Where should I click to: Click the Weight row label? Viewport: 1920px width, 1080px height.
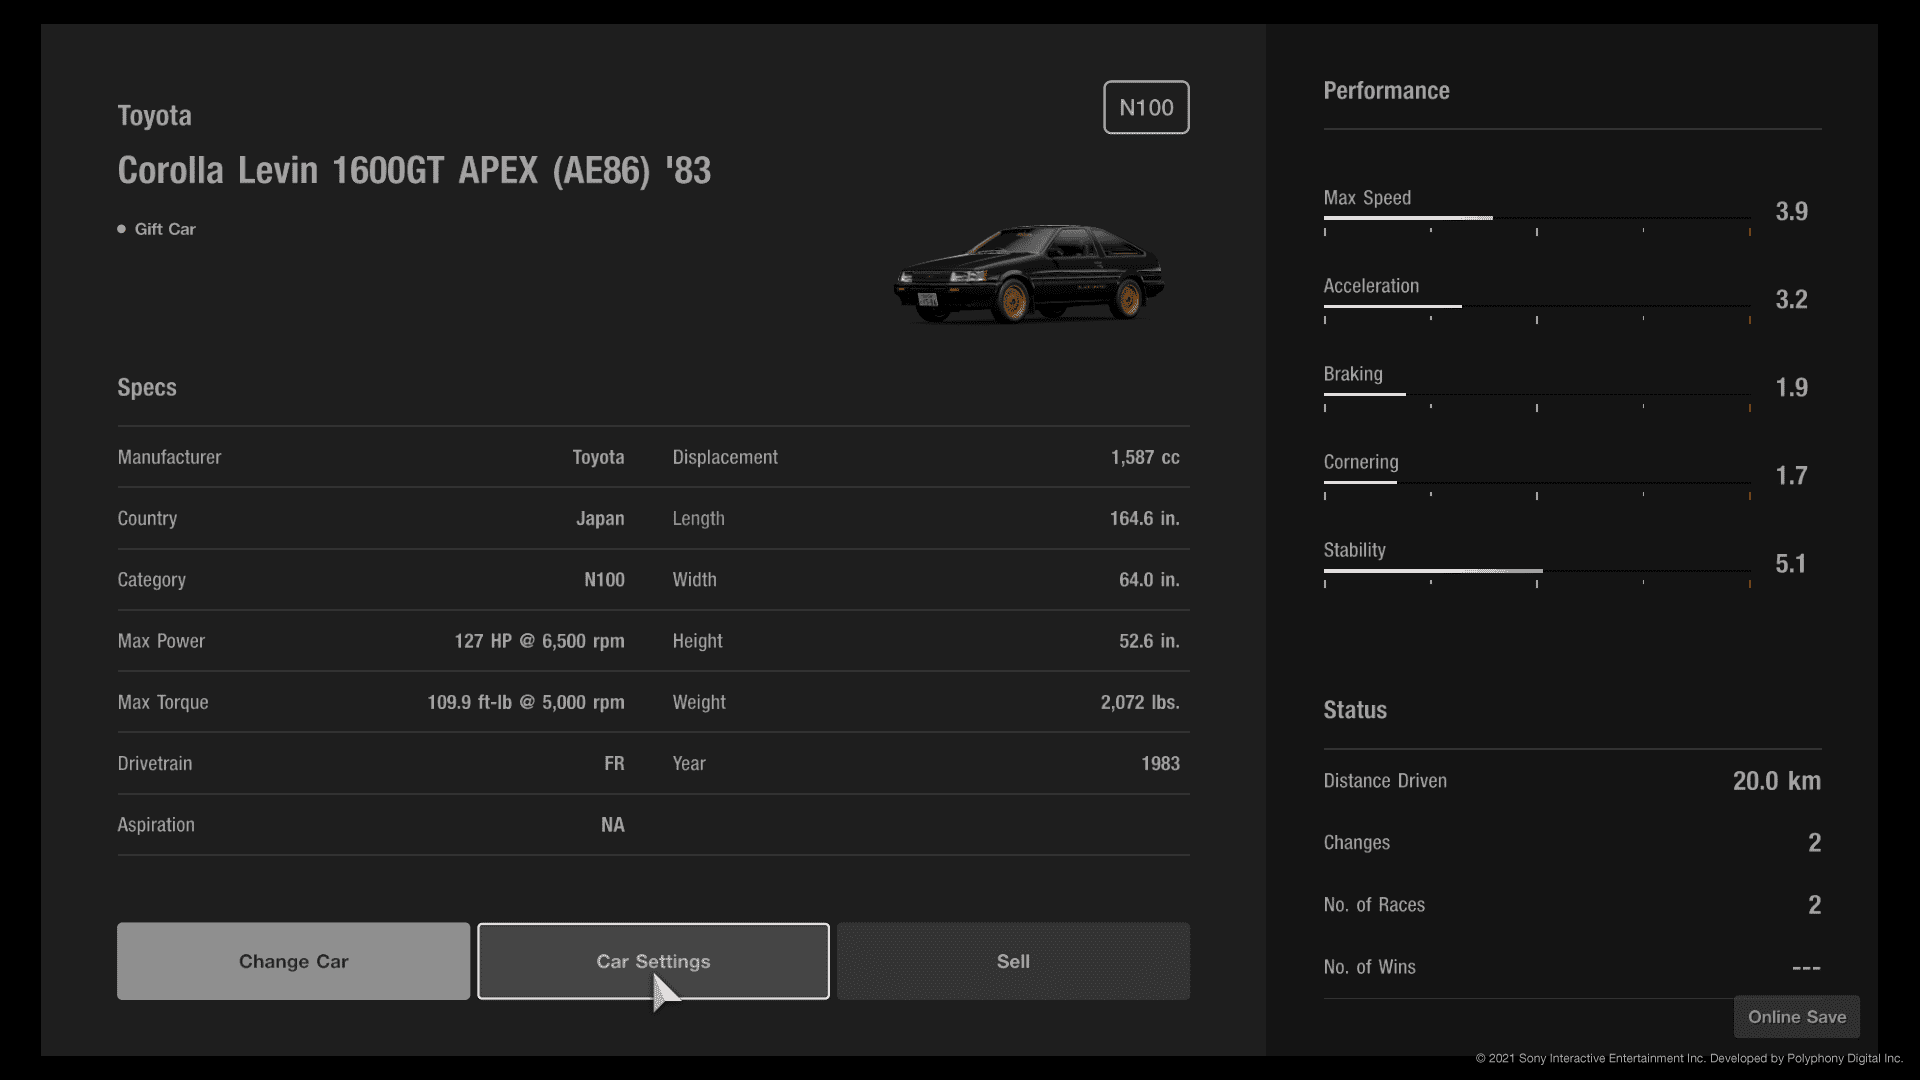click(x=699, y=702)
